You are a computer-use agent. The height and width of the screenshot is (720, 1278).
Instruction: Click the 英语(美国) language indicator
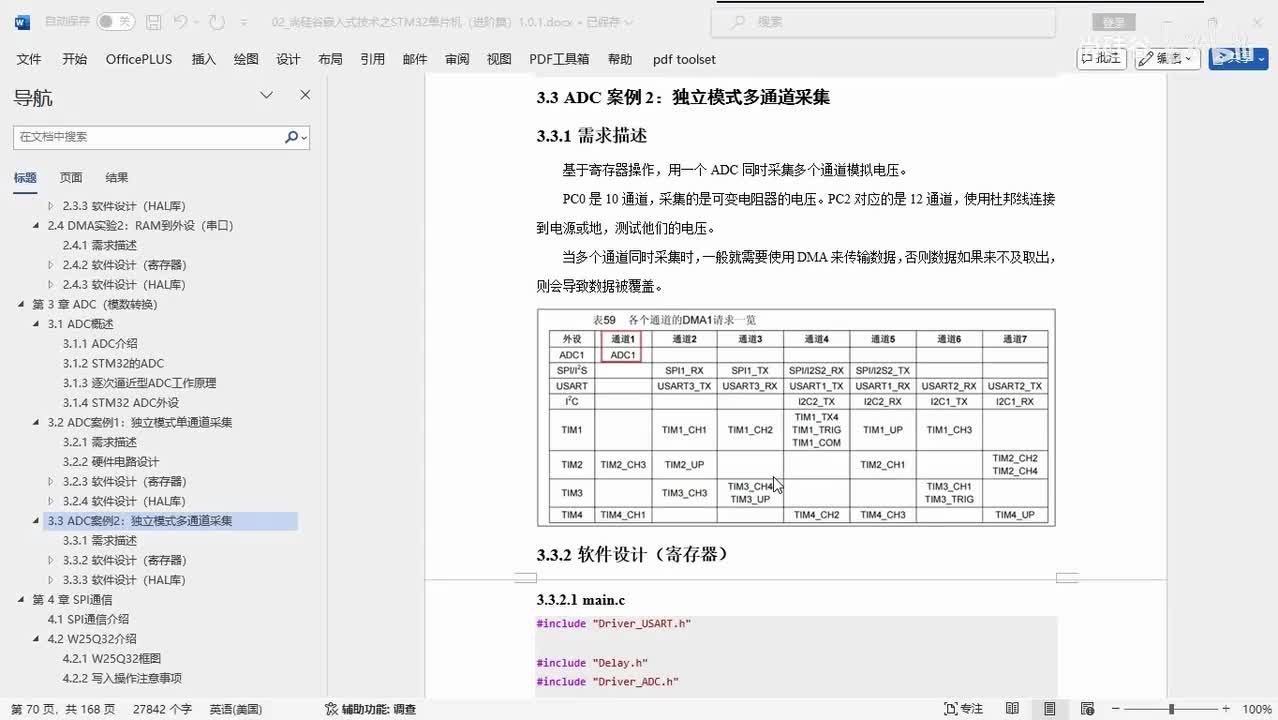(x=236, y=709)
